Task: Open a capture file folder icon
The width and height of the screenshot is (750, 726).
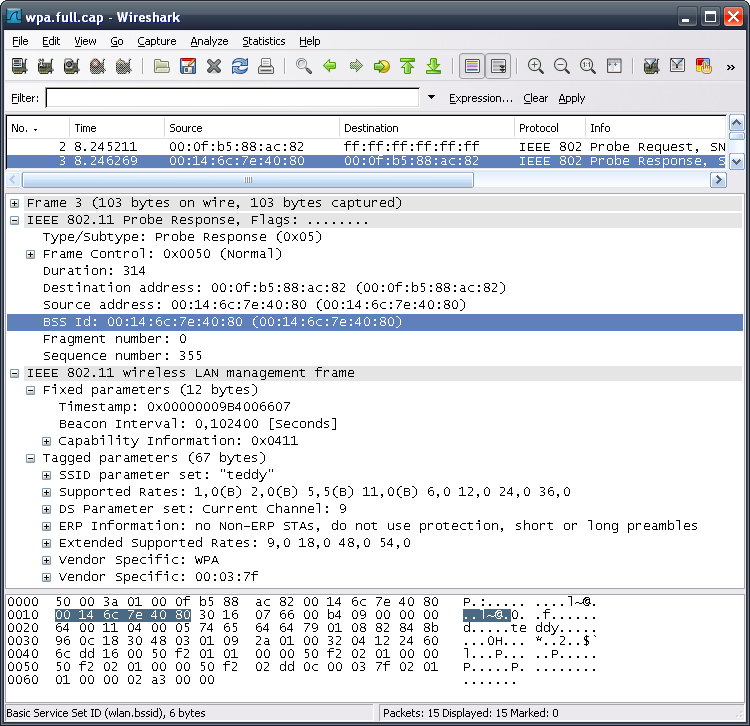Action: tap(162, 66)
